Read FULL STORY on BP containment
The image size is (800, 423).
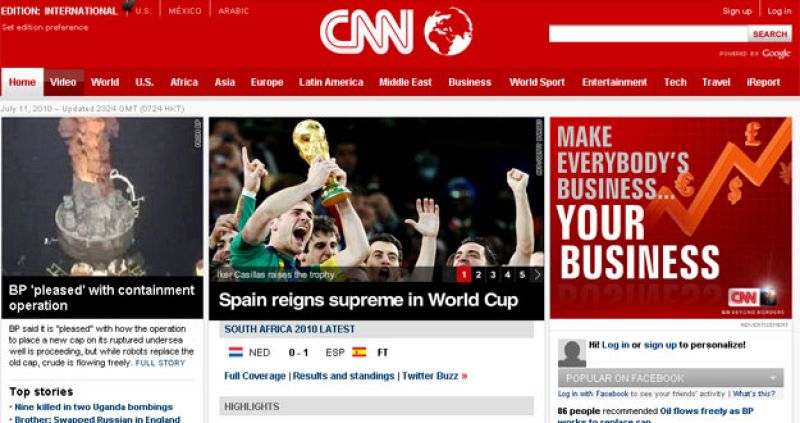click(160, 363)
